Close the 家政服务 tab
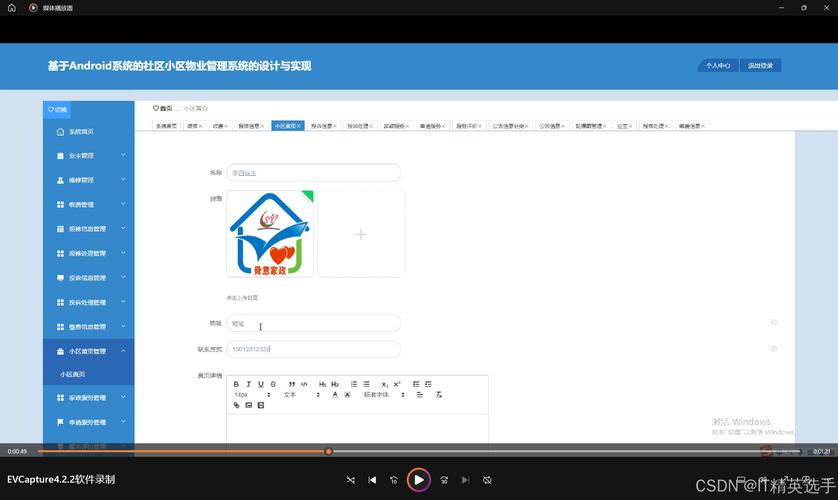The image size is (838, 500). pyautogui.click(x=407, y=126)
